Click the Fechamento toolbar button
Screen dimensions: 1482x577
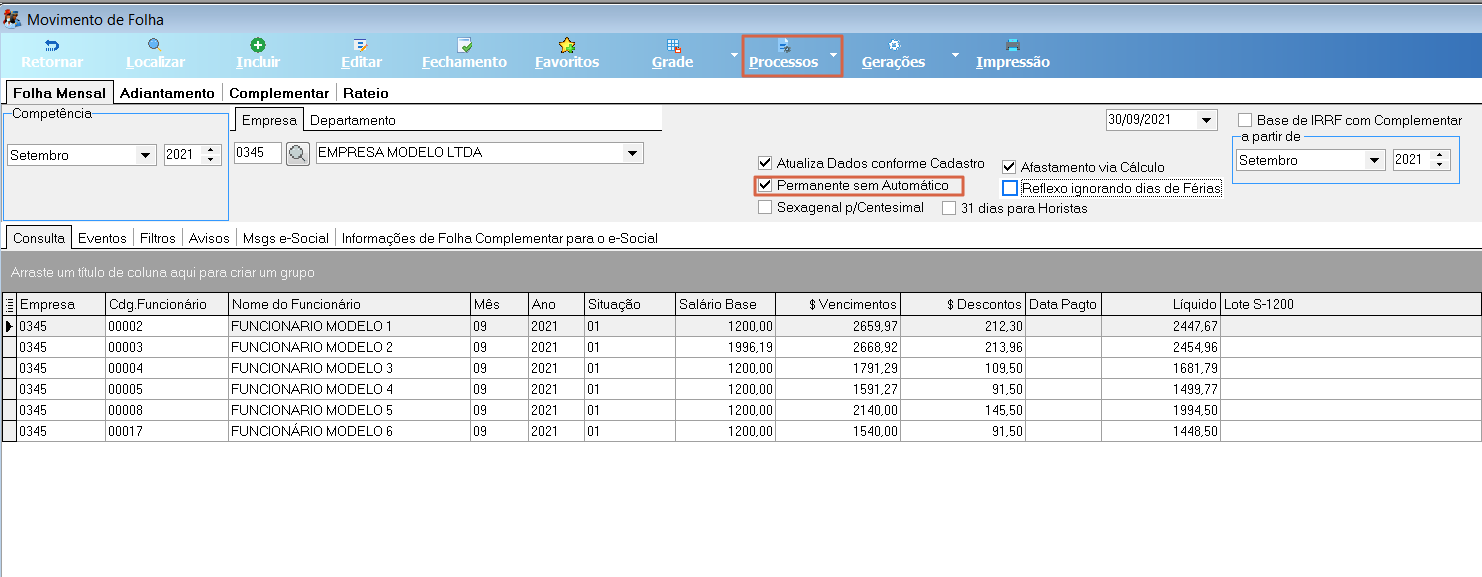pos(464,54)
